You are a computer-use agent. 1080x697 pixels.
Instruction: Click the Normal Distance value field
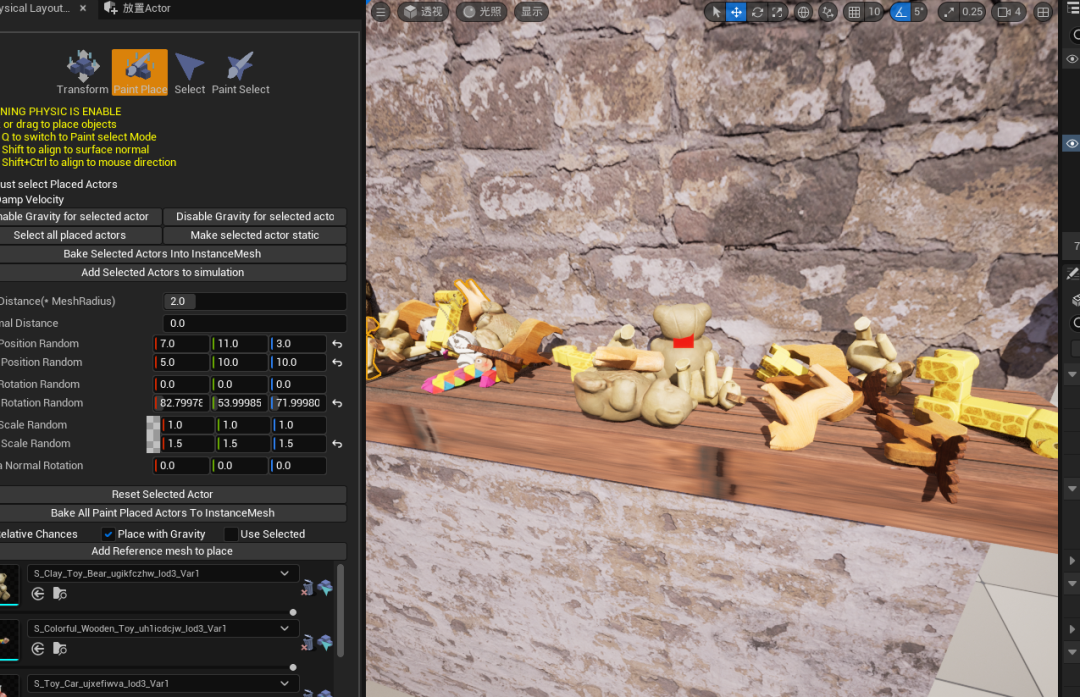click(255, 323)
